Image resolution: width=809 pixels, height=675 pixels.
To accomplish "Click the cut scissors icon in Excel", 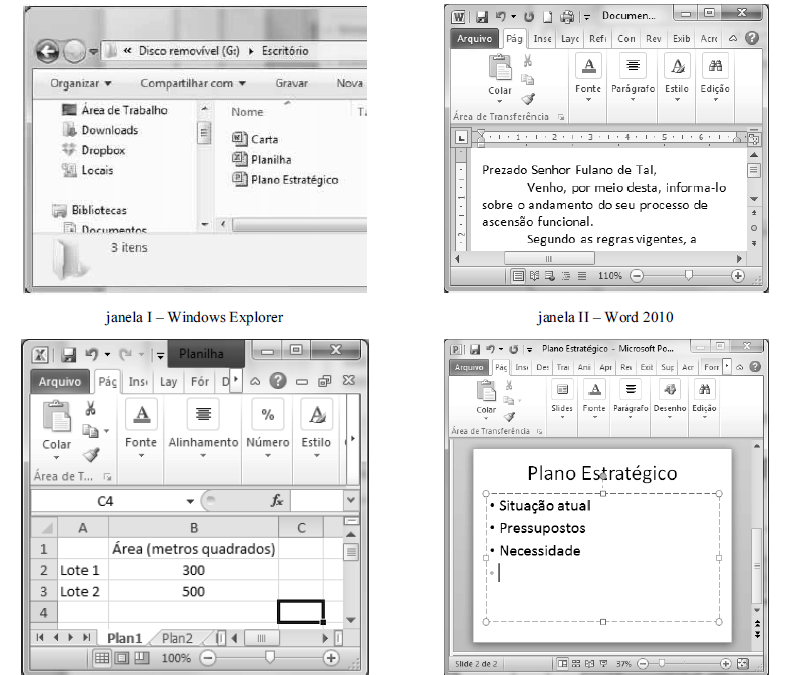I will pos(90,407).
